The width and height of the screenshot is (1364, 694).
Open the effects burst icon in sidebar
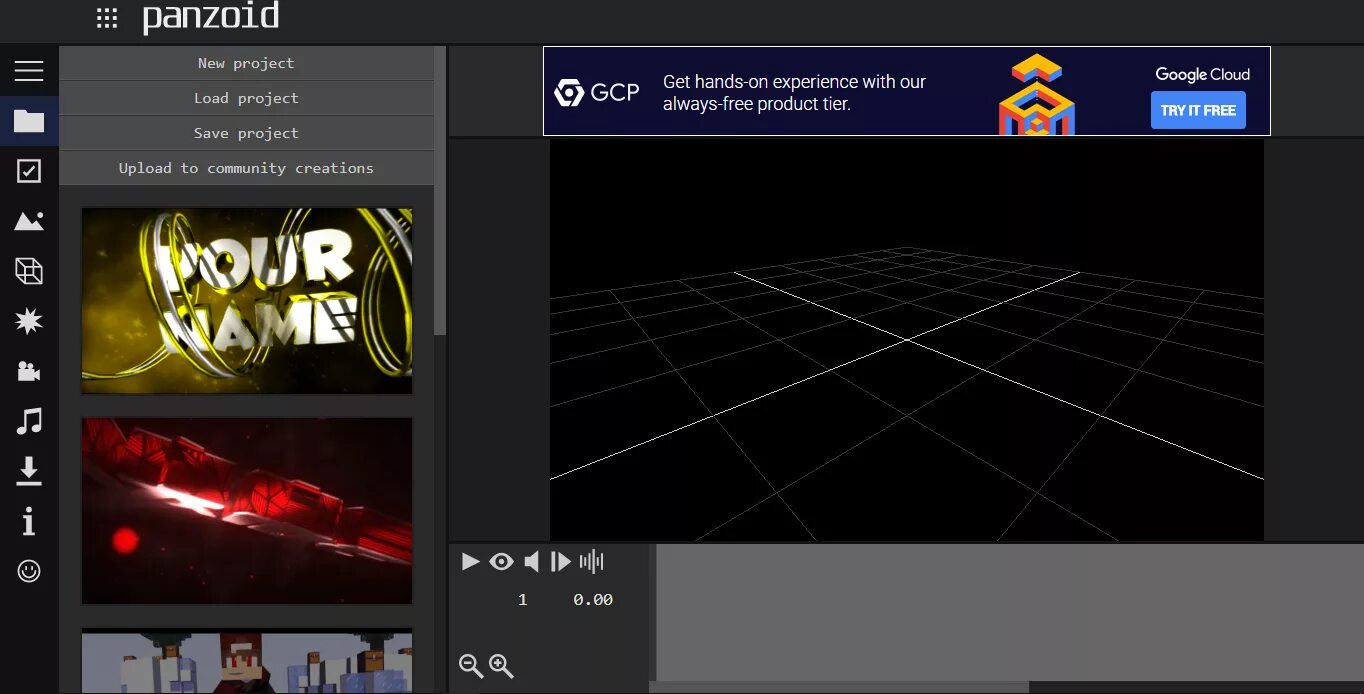coord(29,321)
